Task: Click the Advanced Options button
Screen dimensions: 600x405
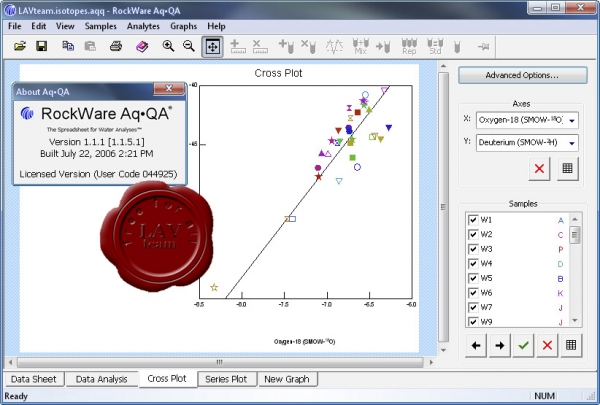Action: click(x=522, y=75)
